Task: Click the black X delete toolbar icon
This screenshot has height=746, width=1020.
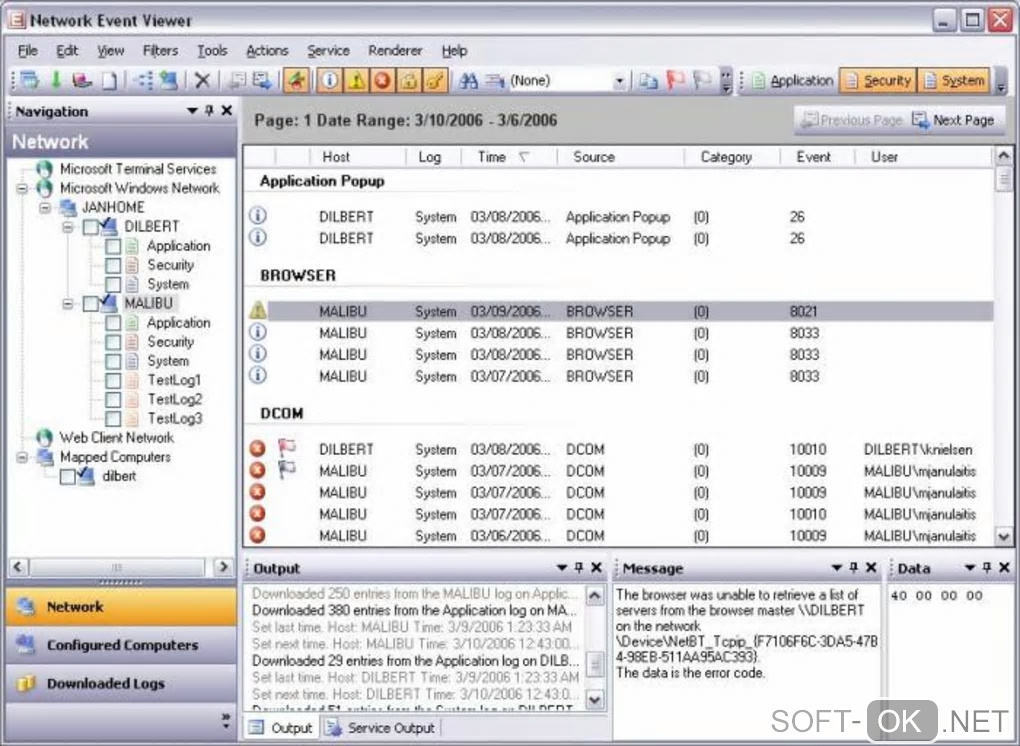Action: (202, 81)
